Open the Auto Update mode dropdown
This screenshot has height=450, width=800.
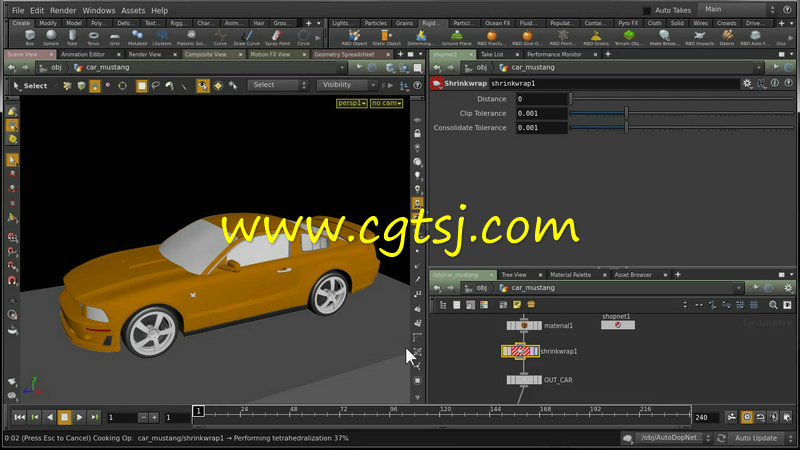click(x=763, y=438)
